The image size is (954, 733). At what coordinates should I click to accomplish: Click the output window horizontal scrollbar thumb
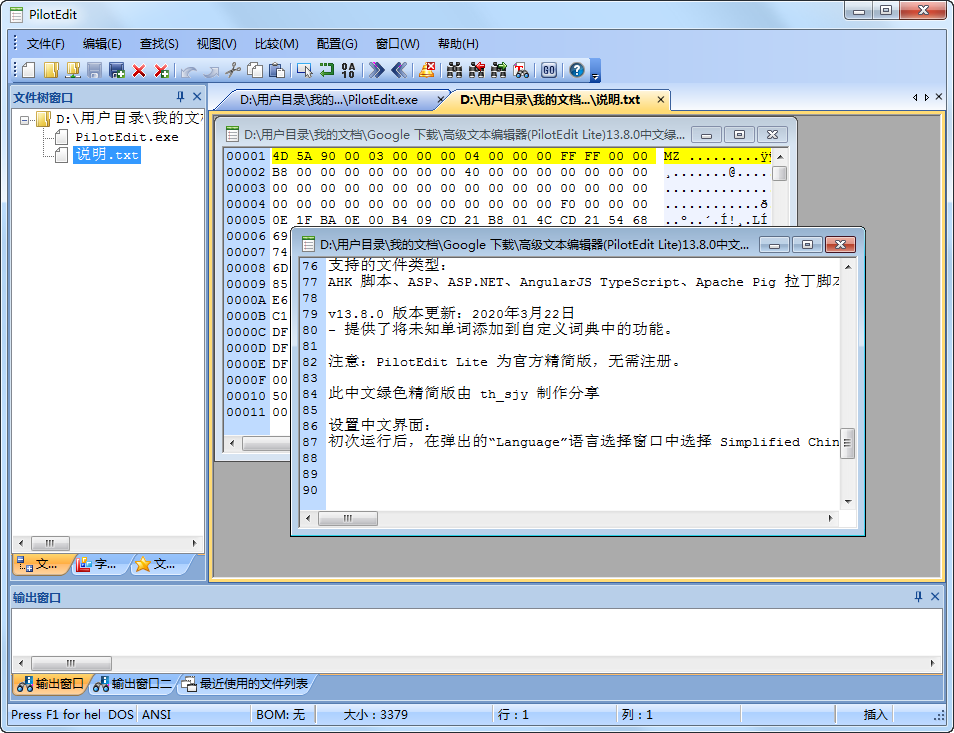[x=71, y=663]
